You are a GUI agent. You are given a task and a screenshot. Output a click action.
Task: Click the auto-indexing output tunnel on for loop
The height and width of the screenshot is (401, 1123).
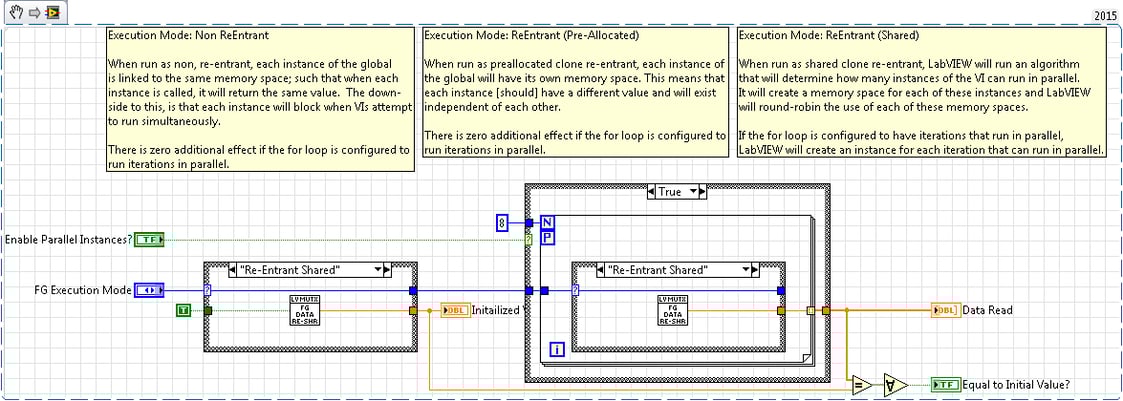[810, 310]
